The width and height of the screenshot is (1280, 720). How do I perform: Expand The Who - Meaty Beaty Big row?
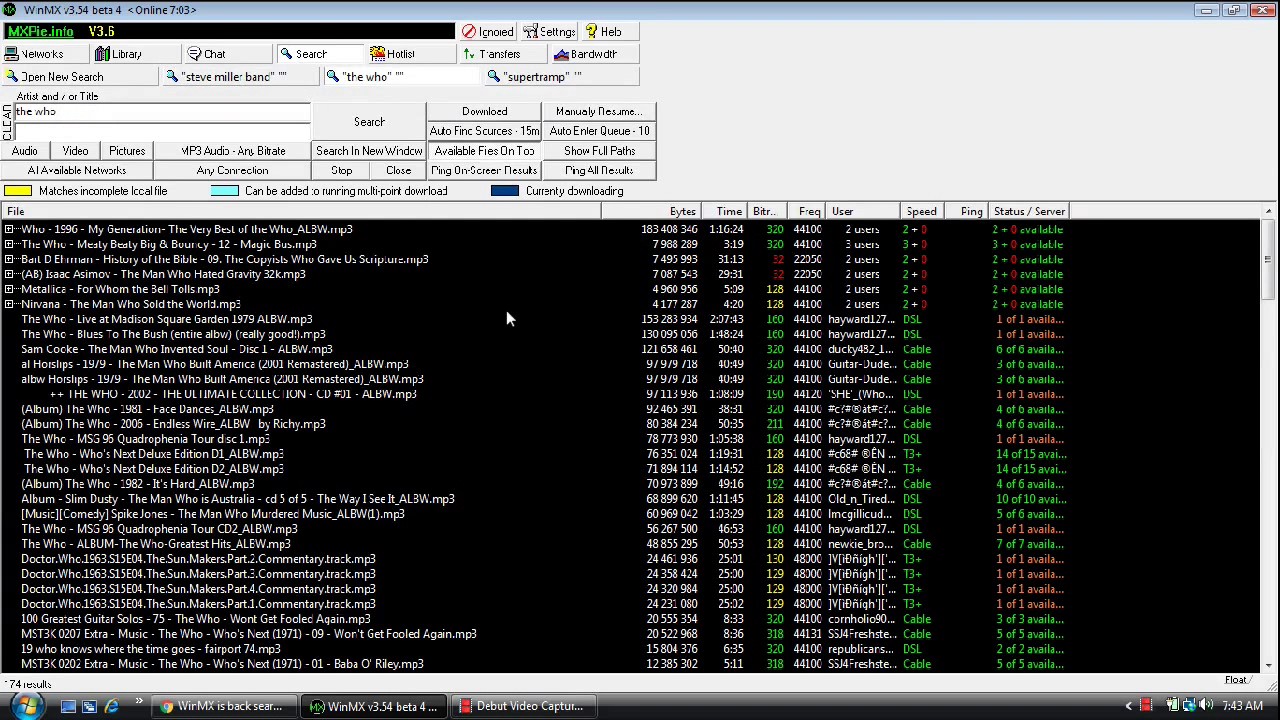tap(9, 244)
